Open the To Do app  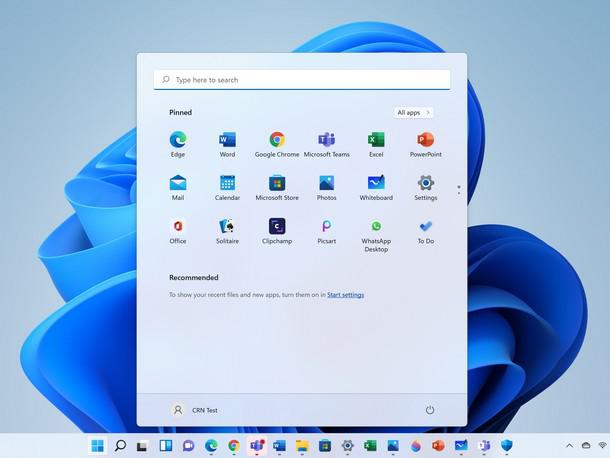tap(425, 226)
